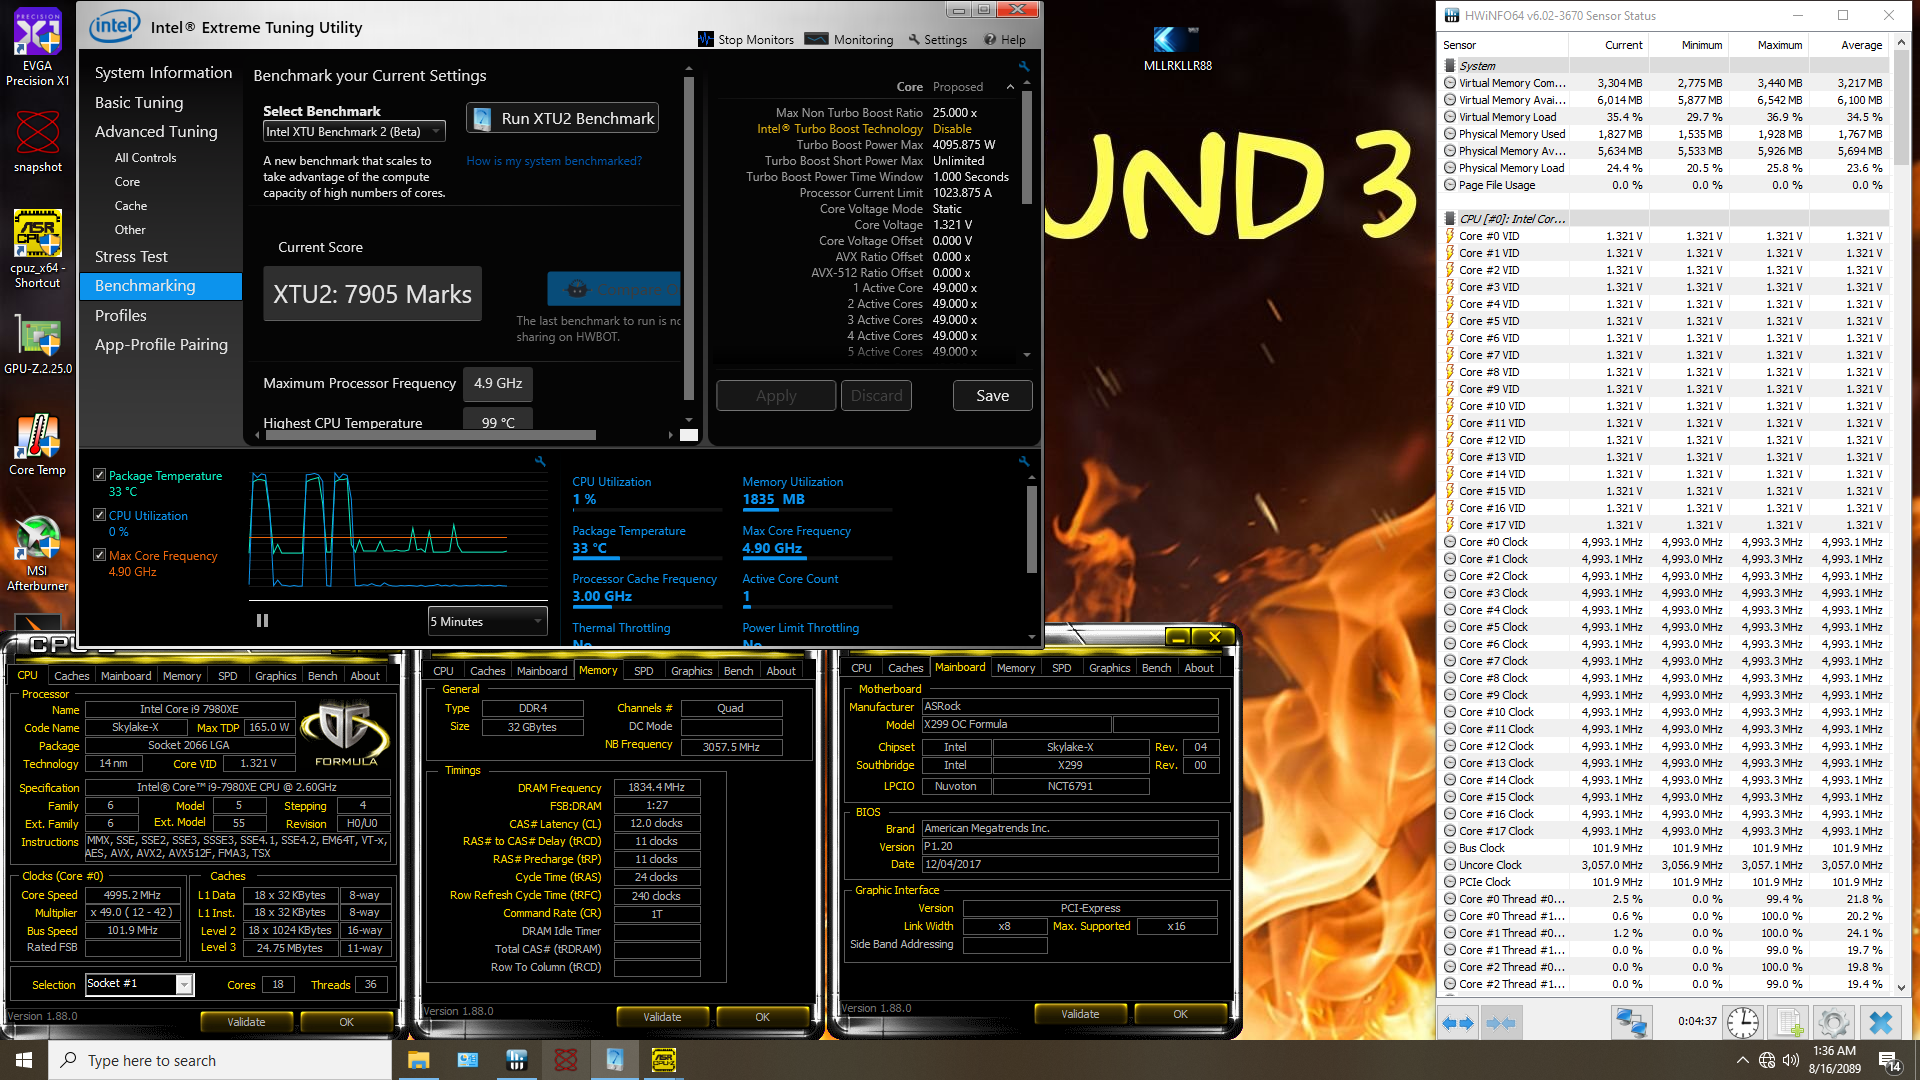This screenshot has height=1080, width=1920.
Task: Click the wrench icon above the monitoring graph
Action: pyautogui.click(x=540, y=461)
